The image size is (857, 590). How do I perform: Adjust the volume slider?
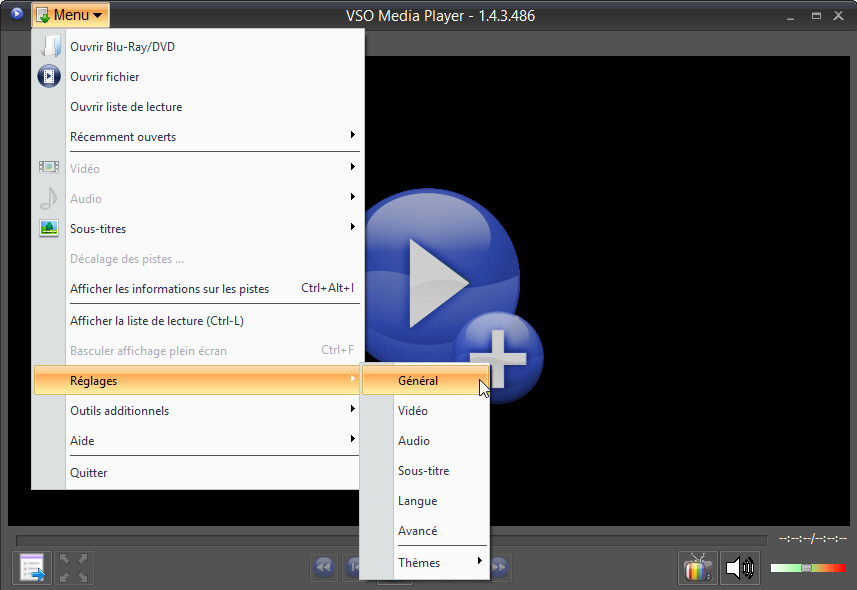(x=807, y=568)
